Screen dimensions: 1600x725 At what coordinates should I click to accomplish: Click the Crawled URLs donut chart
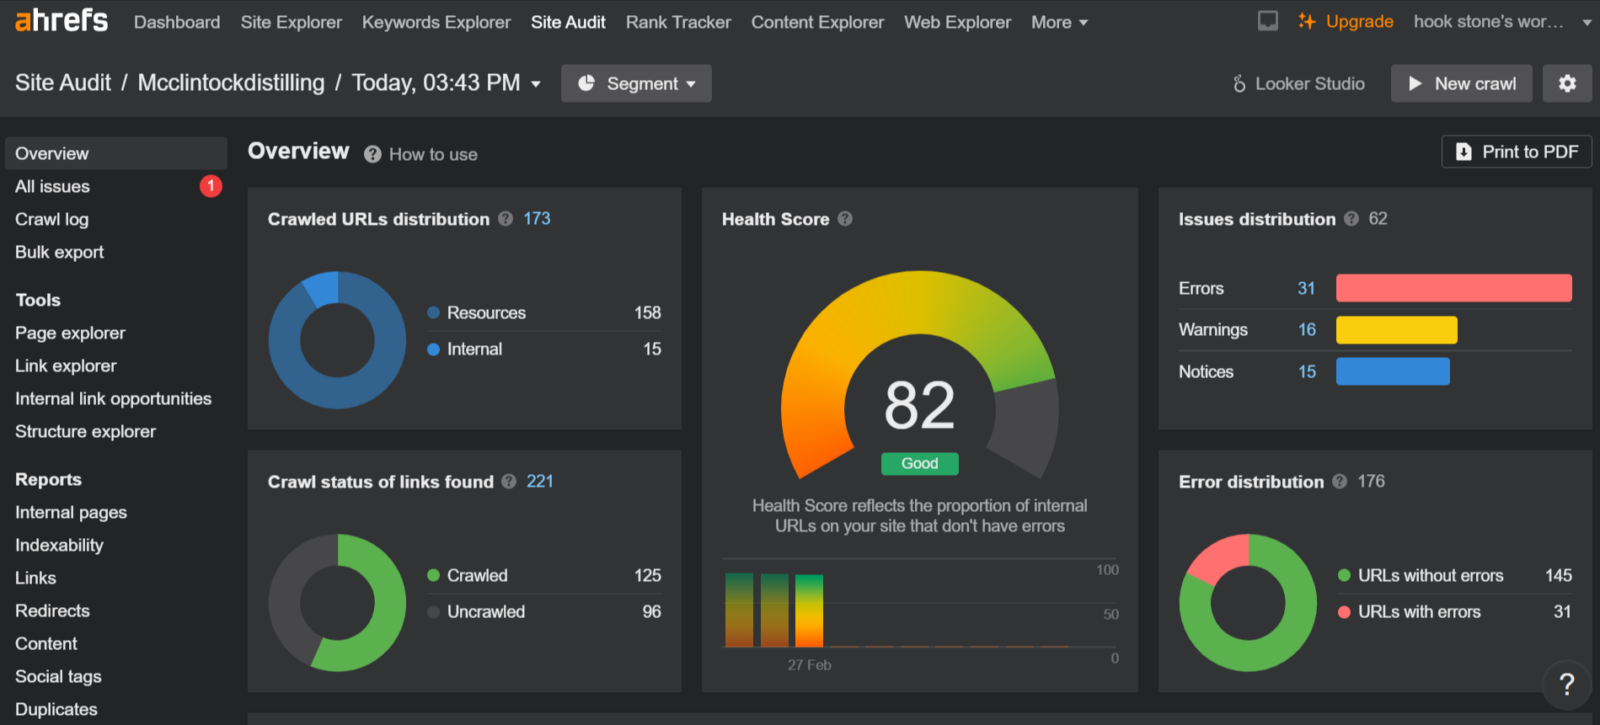click(x=337, y=340)
